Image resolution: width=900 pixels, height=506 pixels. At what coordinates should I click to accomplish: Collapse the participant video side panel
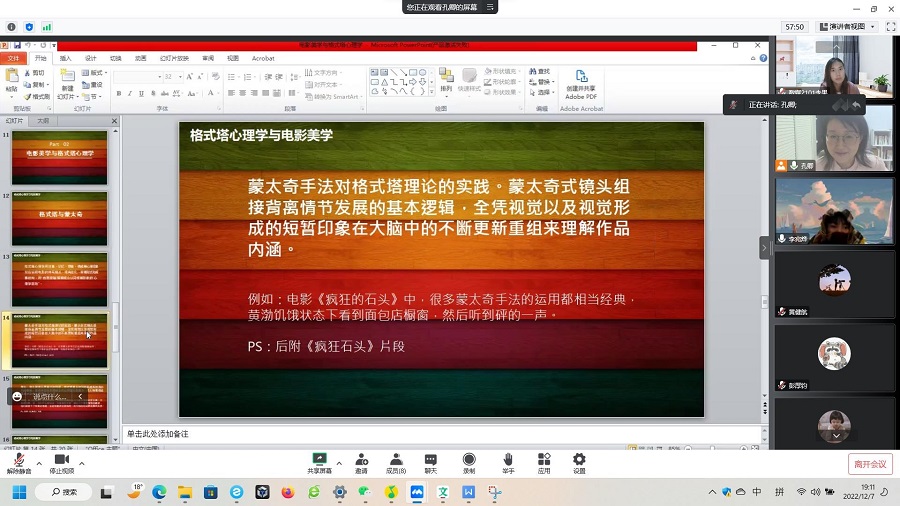765,247
